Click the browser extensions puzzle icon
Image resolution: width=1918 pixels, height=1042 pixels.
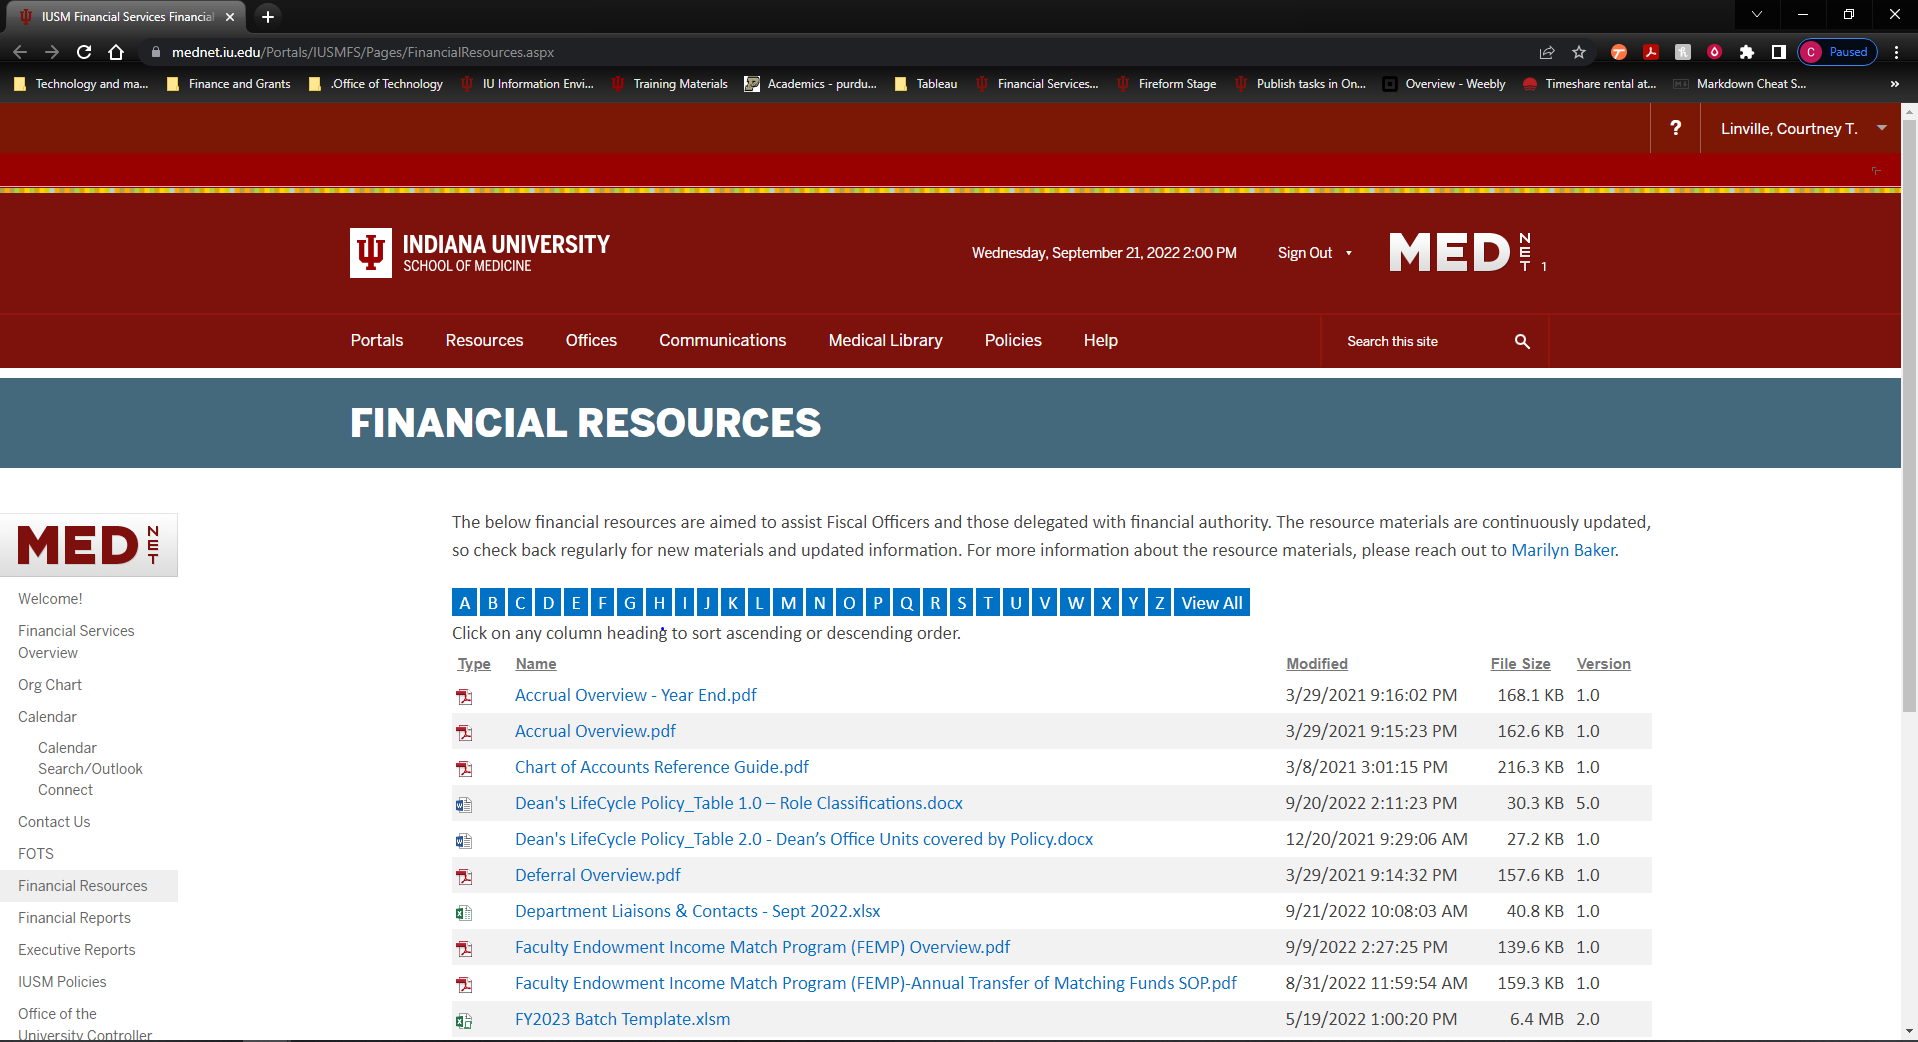coord(1747,52)
